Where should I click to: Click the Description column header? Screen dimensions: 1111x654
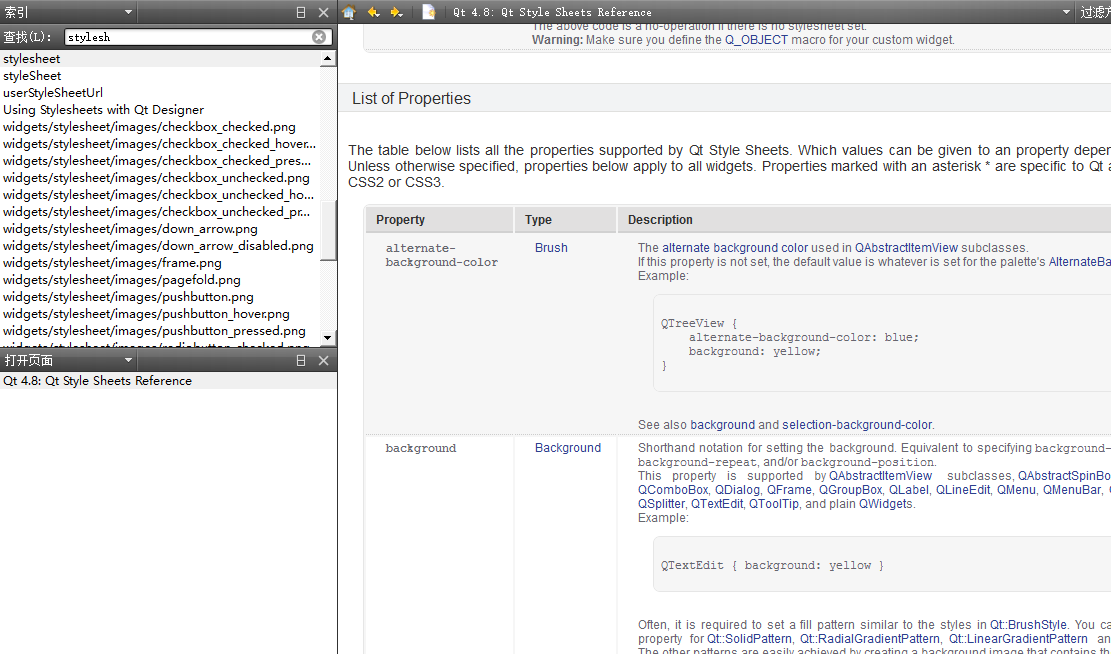coord(864,220)
